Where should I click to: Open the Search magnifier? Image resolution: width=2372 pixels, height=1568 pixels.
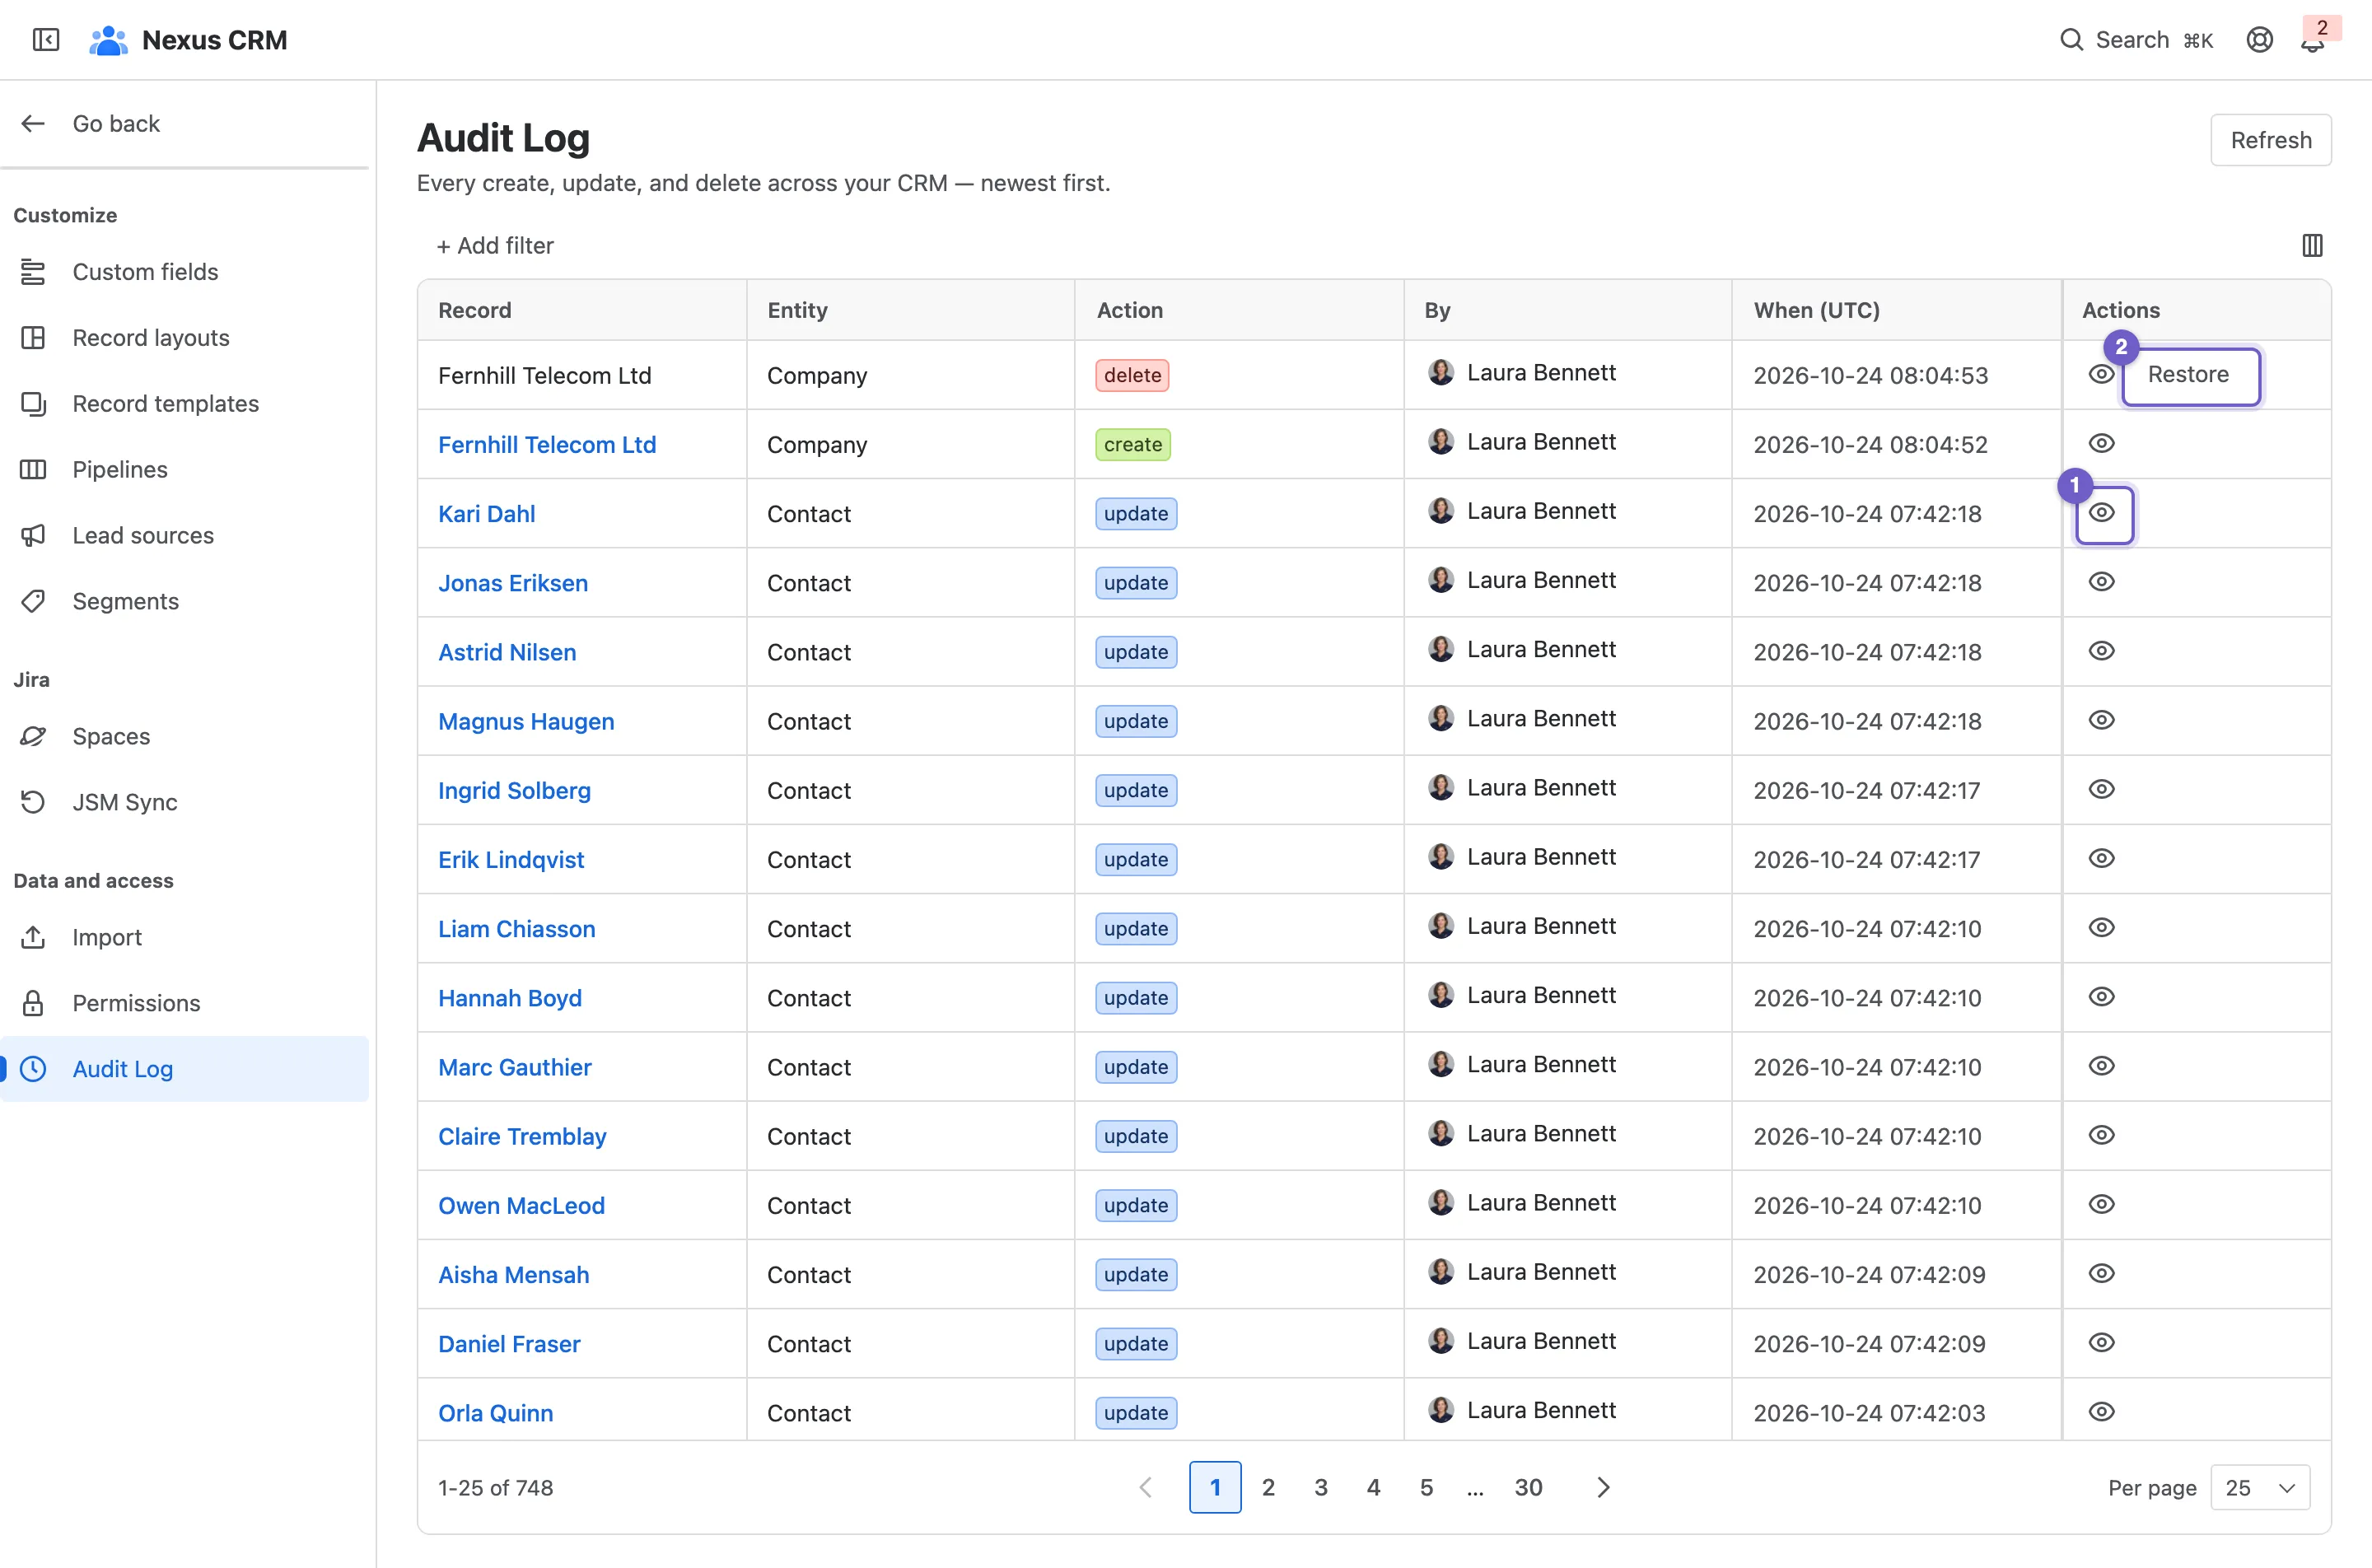[x=2071, y=40]
